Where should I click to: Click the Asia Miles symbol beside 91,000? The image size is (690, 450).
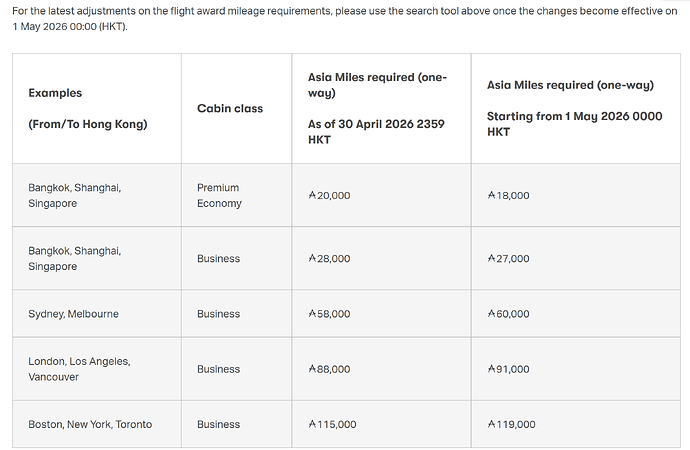click(491, 369)
